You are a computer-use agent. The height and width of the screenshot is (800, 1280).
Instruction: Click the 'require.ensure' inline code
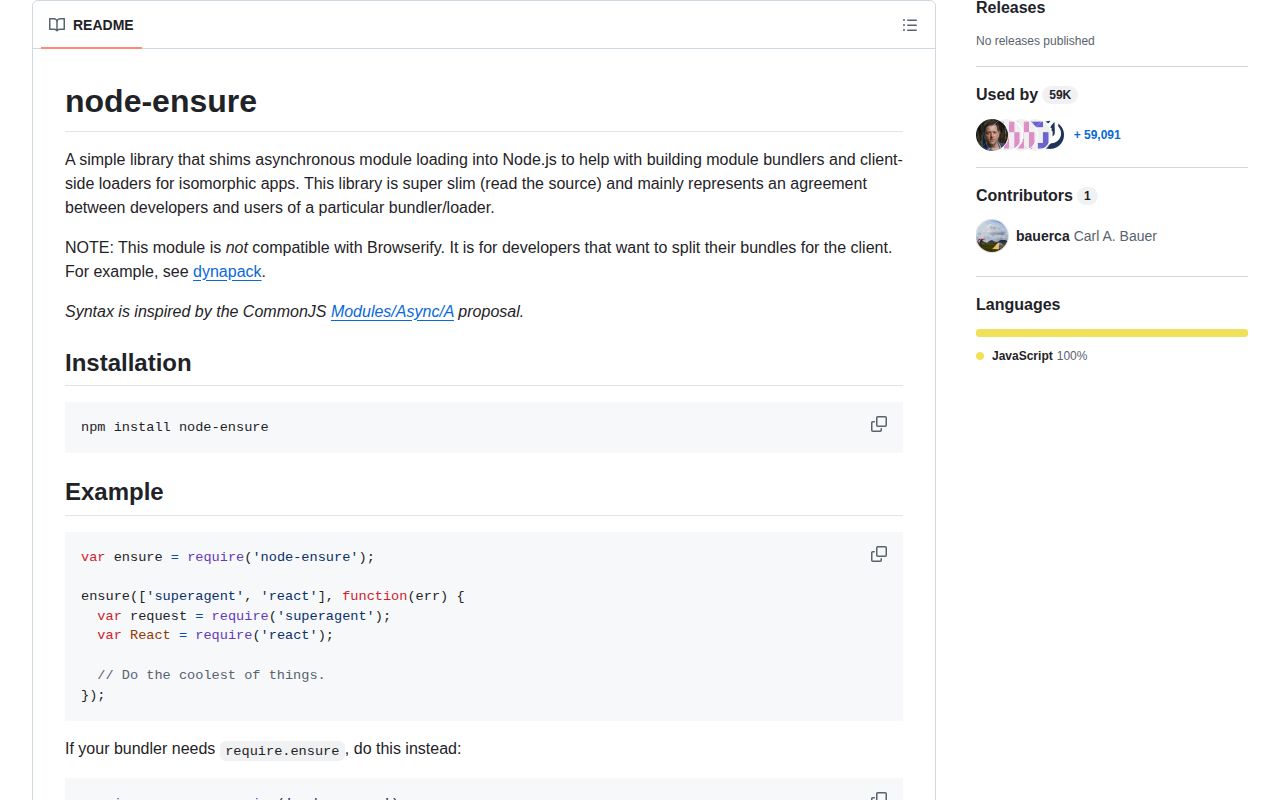pos(283,750)
